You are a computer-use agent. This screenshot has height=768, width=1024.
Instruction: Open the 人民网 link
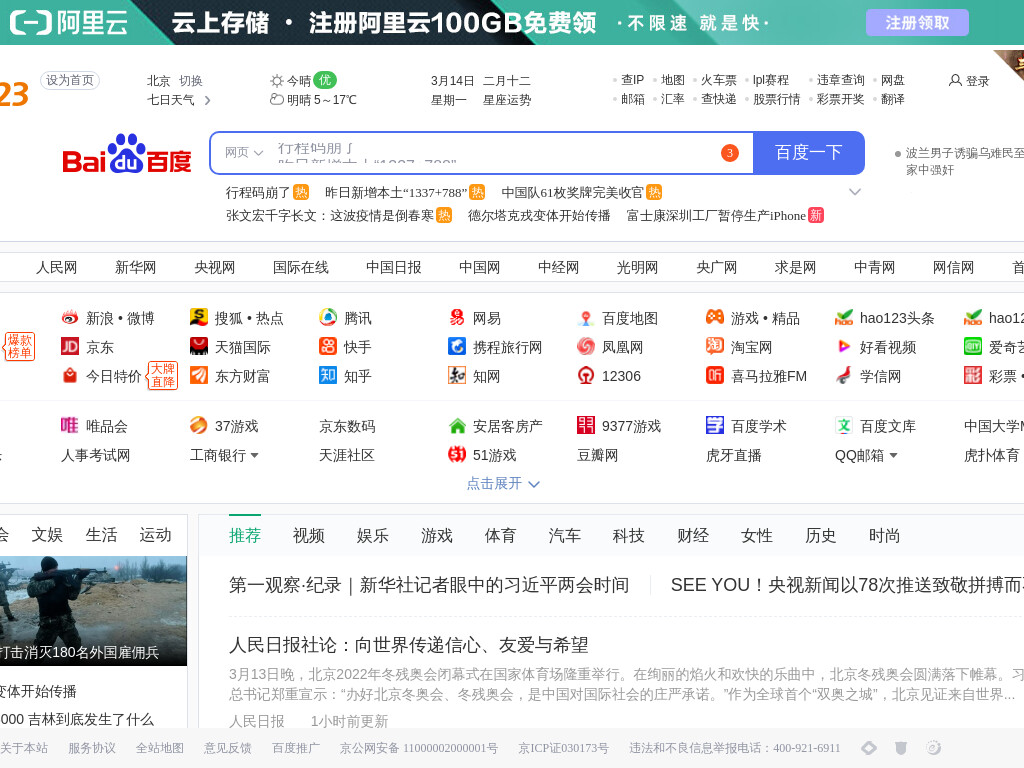[x=57, y=267]
